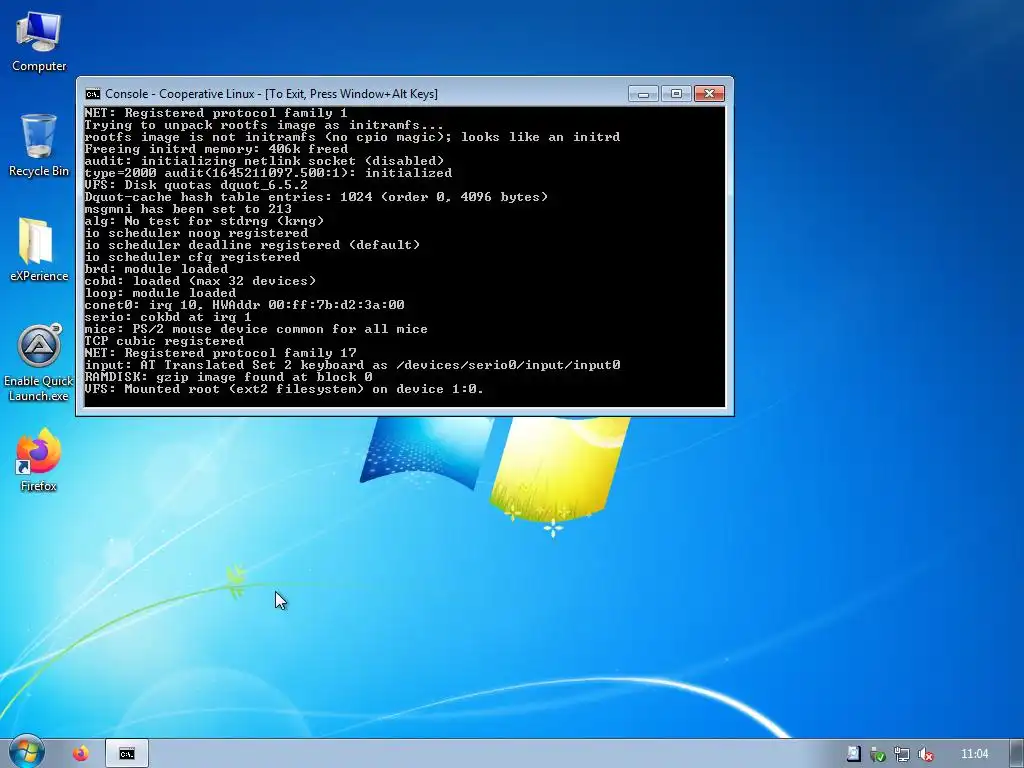Open the taskbar clock showing 11:04
The width and height of the screenshot is (1024, 768).
[974, 754]
